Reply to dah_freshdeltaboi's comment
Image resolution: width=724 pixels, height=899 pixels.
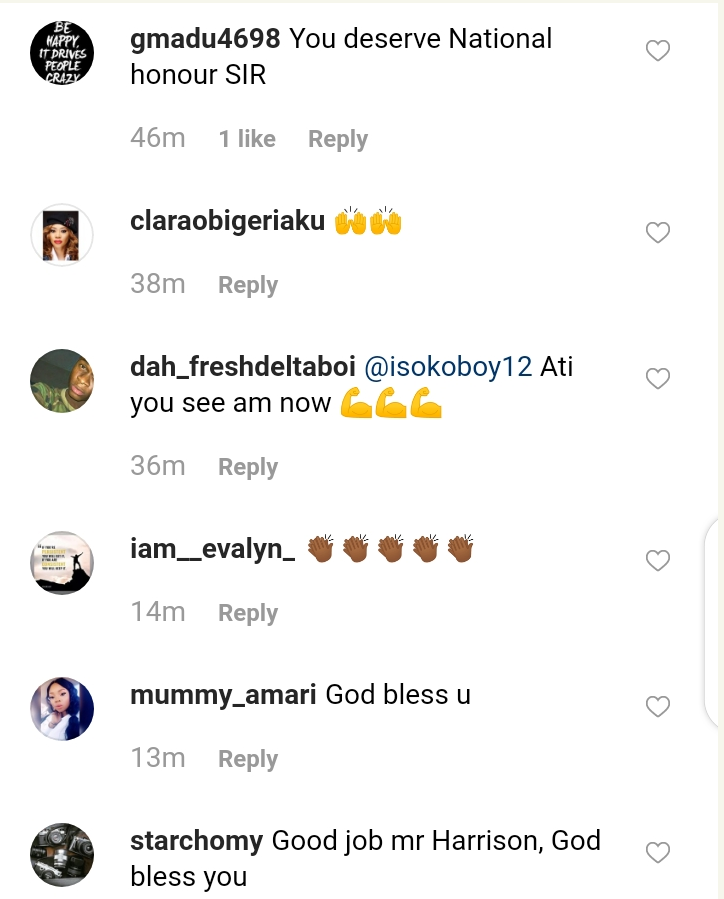point(247,467)
